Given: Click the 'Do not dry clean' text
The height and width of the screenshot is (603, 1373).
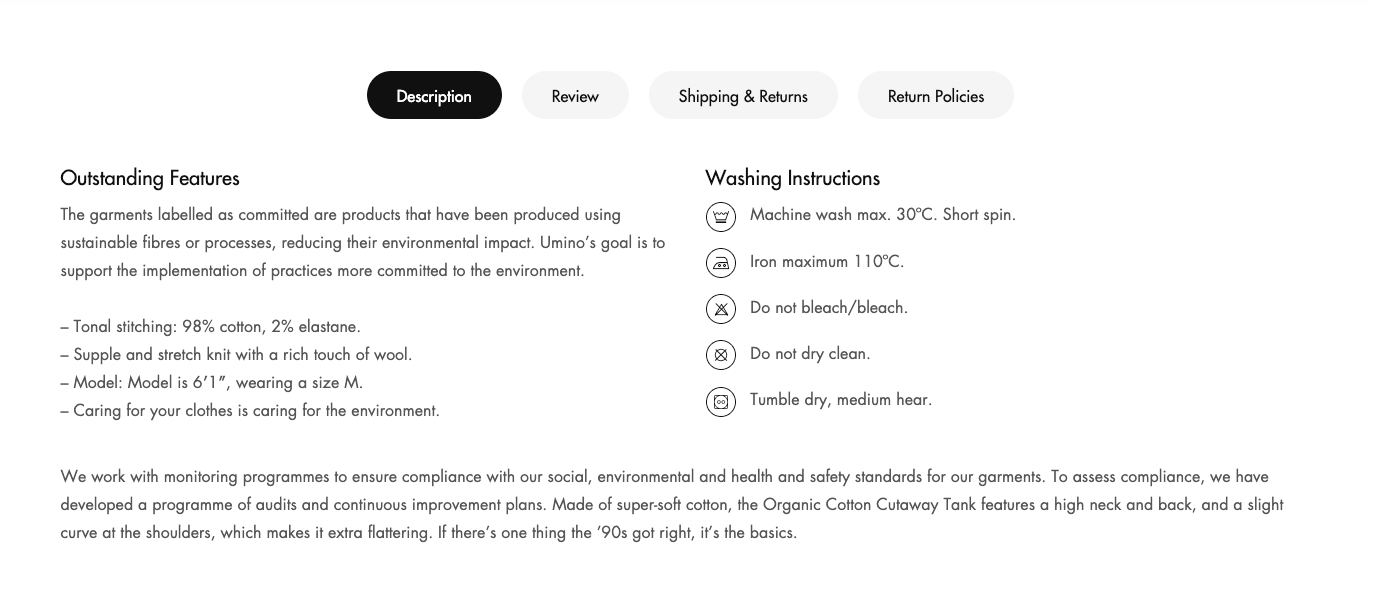Looking at the screenshot, I should click(810, 354).
